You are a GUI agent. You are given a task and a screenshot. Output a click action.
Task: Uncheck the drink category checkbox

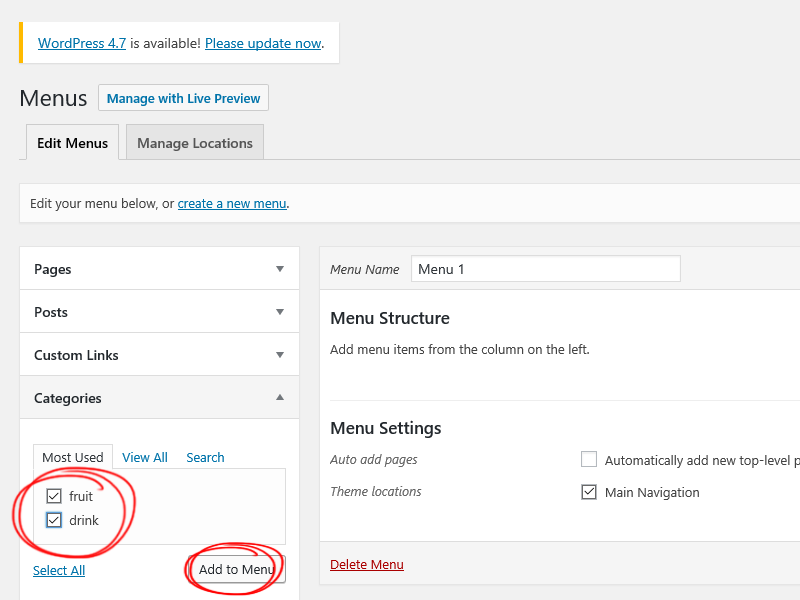(x=54, y=520)
